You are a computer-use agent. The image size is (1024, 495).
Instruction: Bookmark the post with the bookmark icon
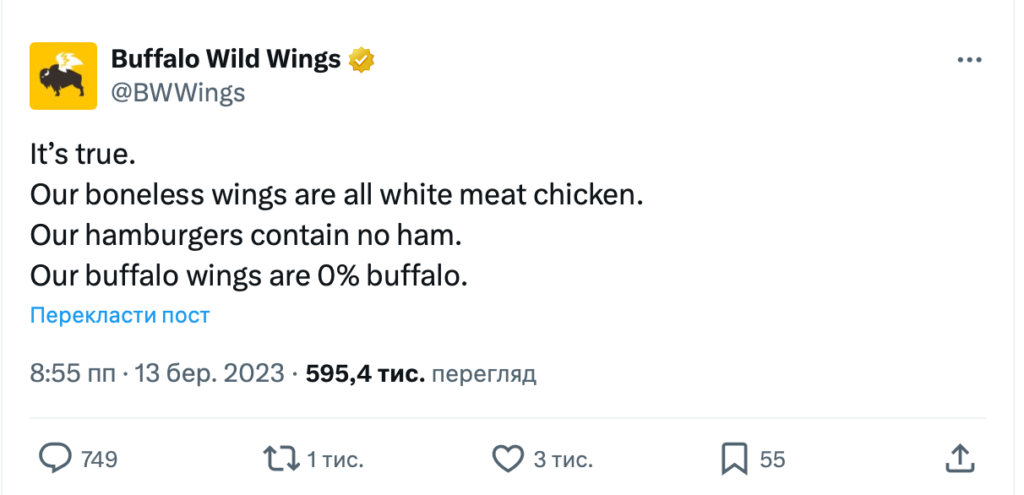coord(735,459)
